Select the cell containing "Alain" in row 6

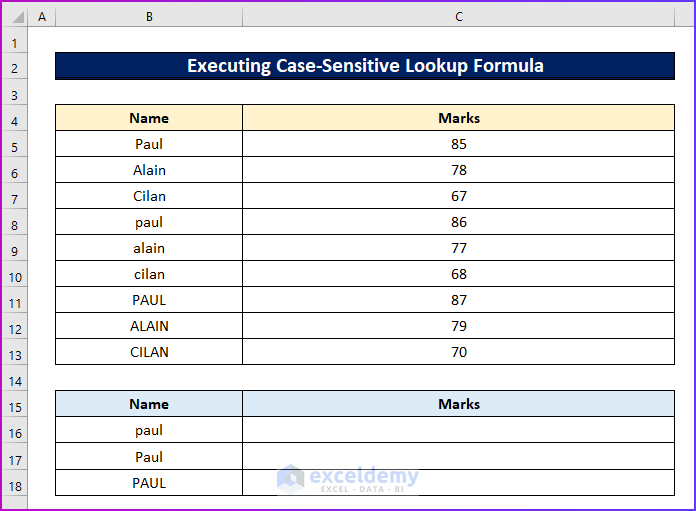point(149,170)
